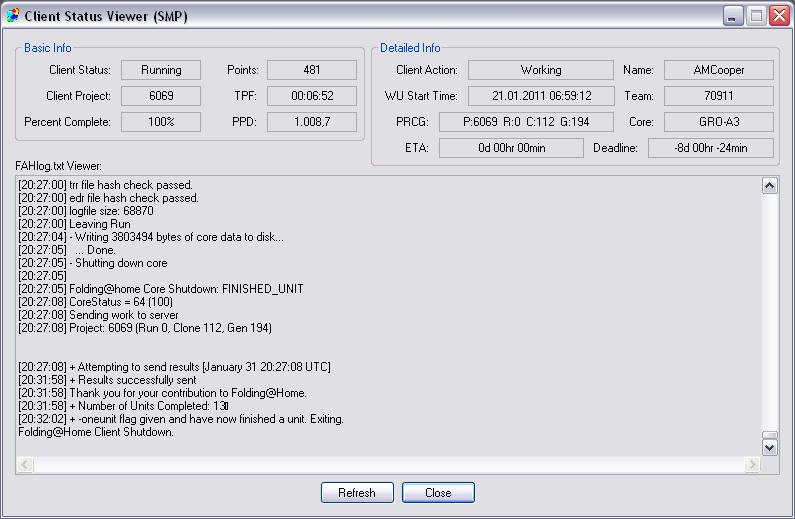Click the log scrollbar up arrow
Viewport: 795px width, 519px height.
pyautogui.click(x=769, y=186)
